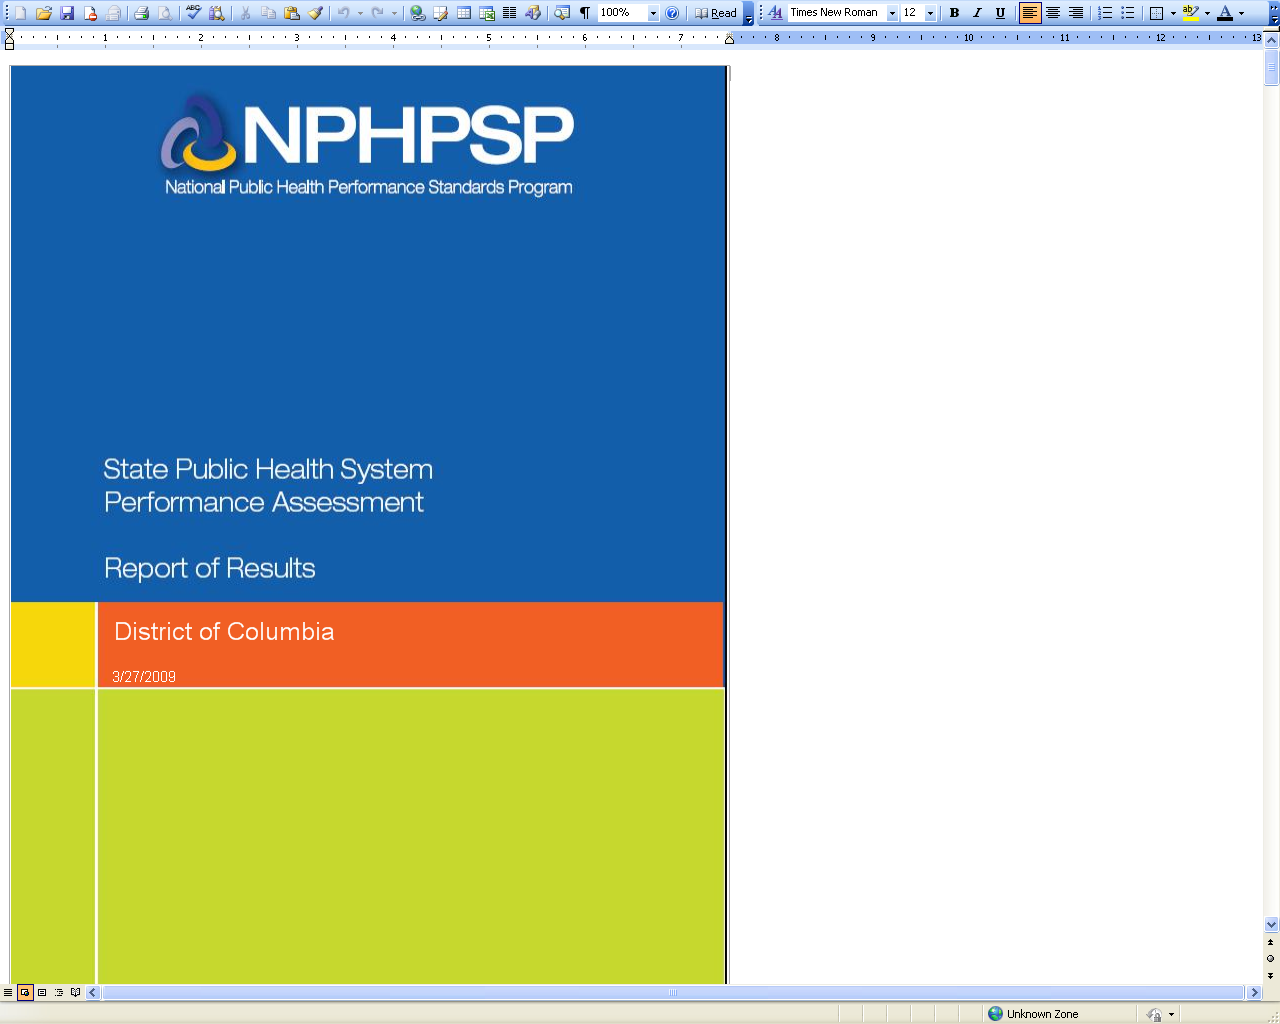Open the font size dropdown list
This screenshot has width=1280, height=1024.
pyautogui.click(x=931, y=13)
